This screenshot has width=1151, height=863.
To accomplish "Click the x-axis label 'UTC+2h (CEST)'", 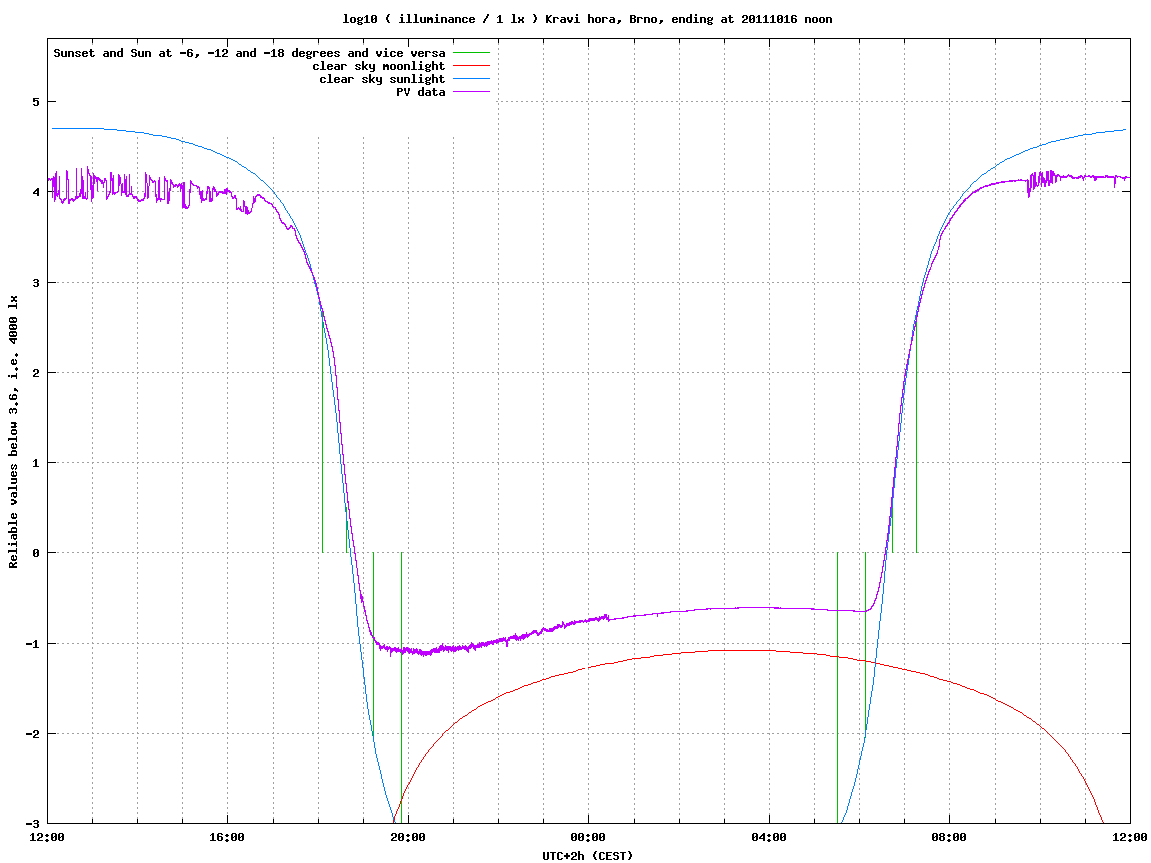I will tap(587, 856).
